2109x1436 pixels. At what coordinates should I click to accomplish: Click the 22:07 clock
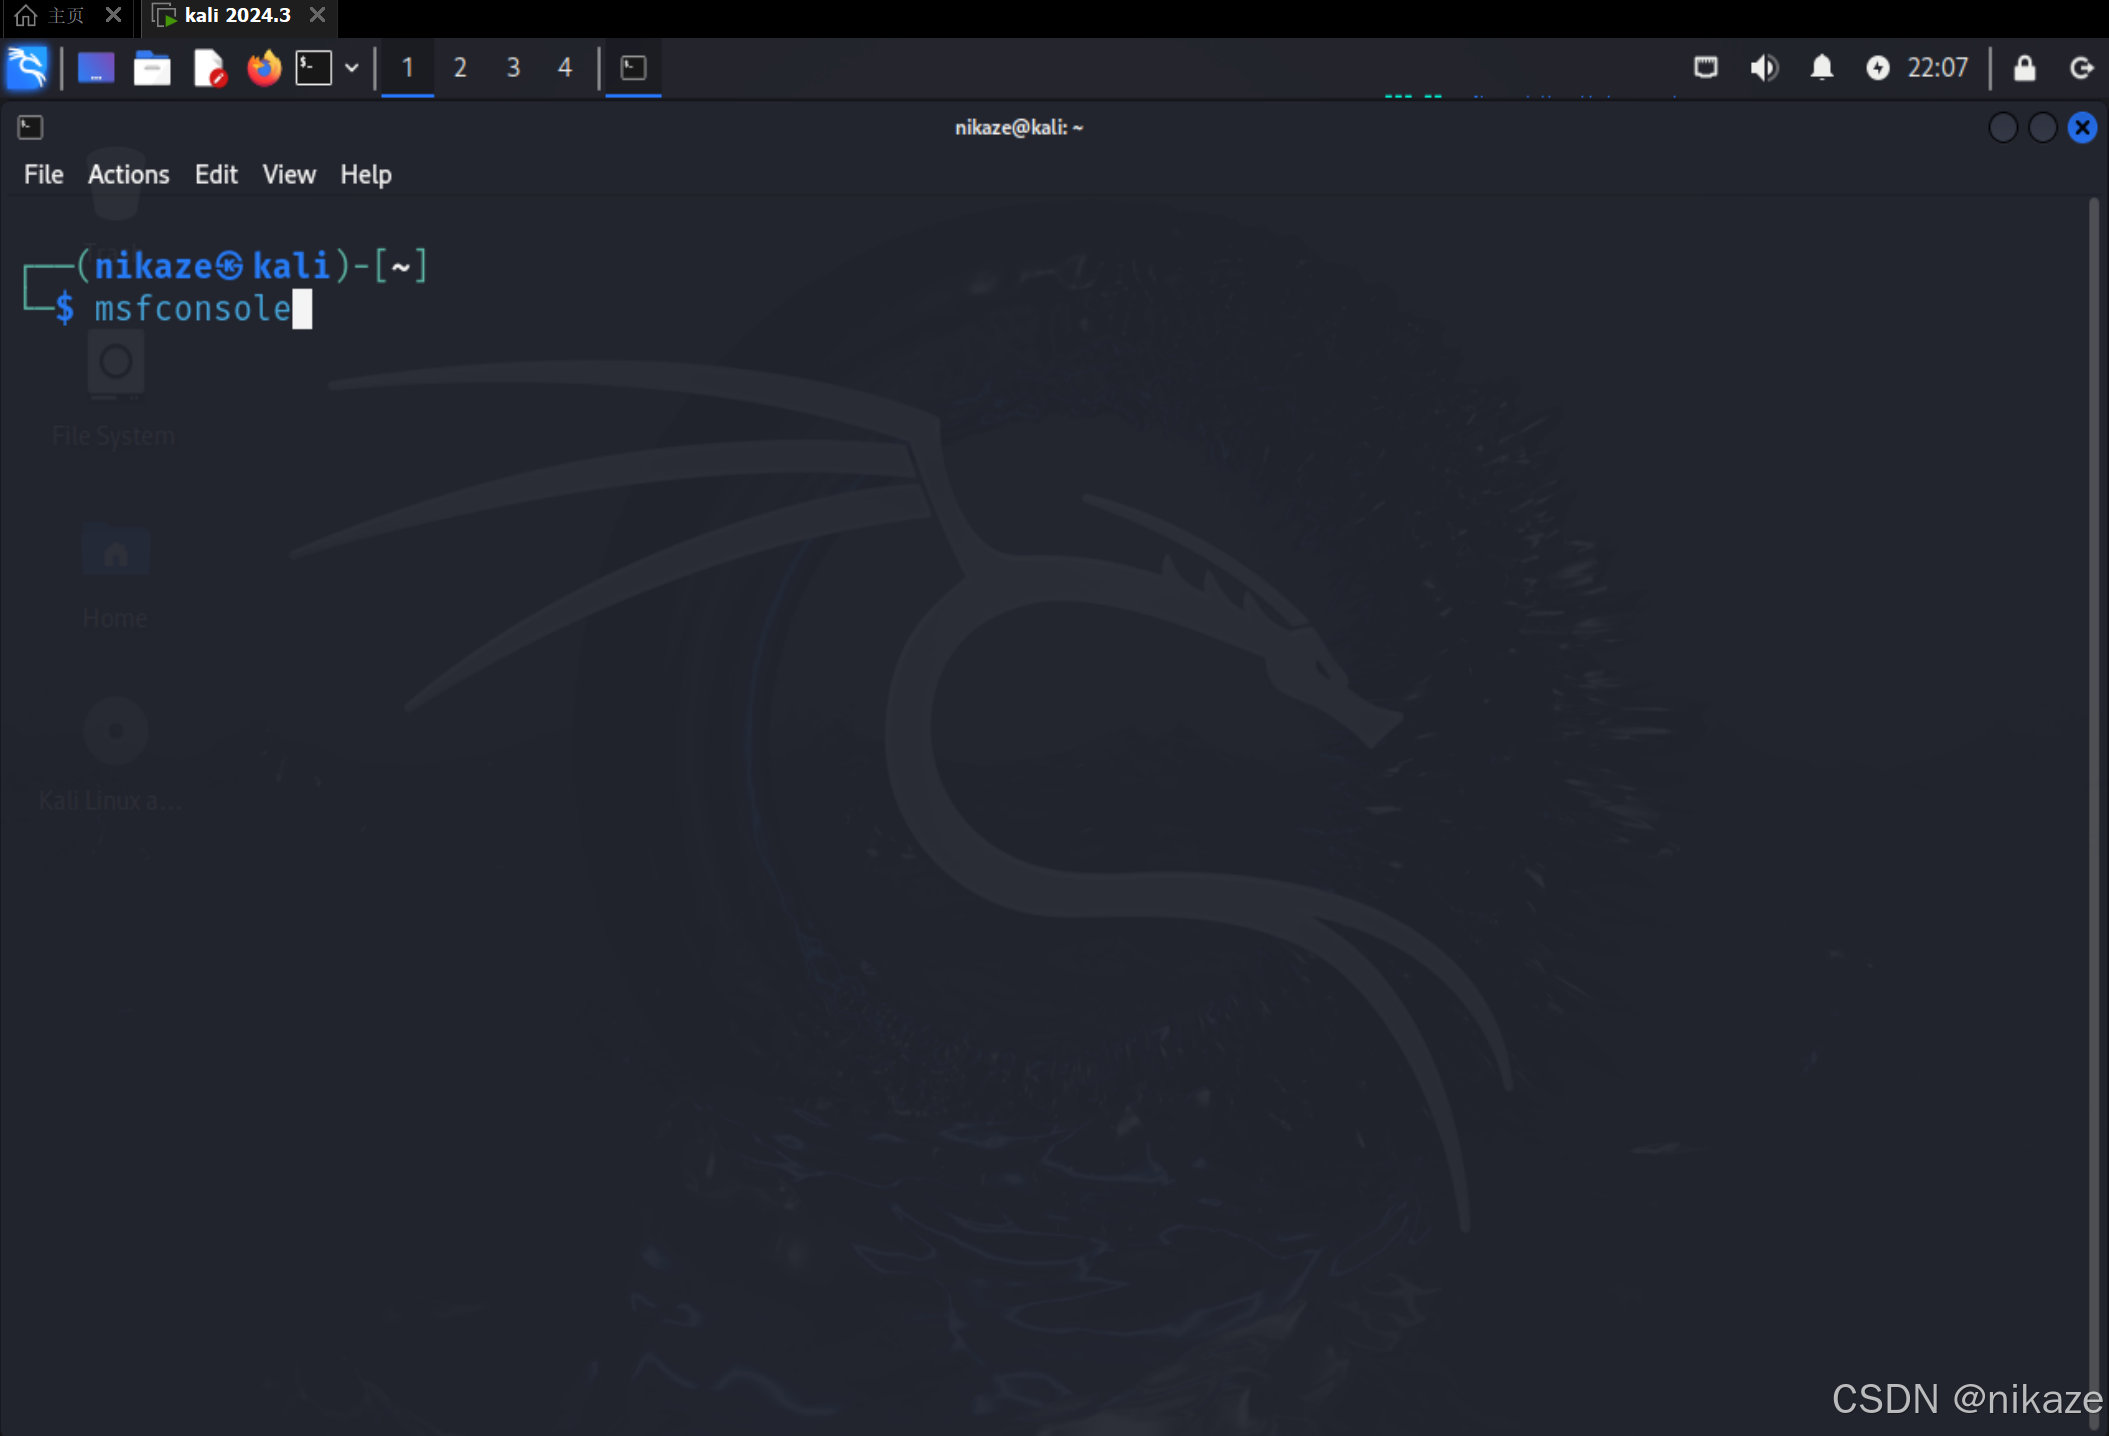point(1937,68)
